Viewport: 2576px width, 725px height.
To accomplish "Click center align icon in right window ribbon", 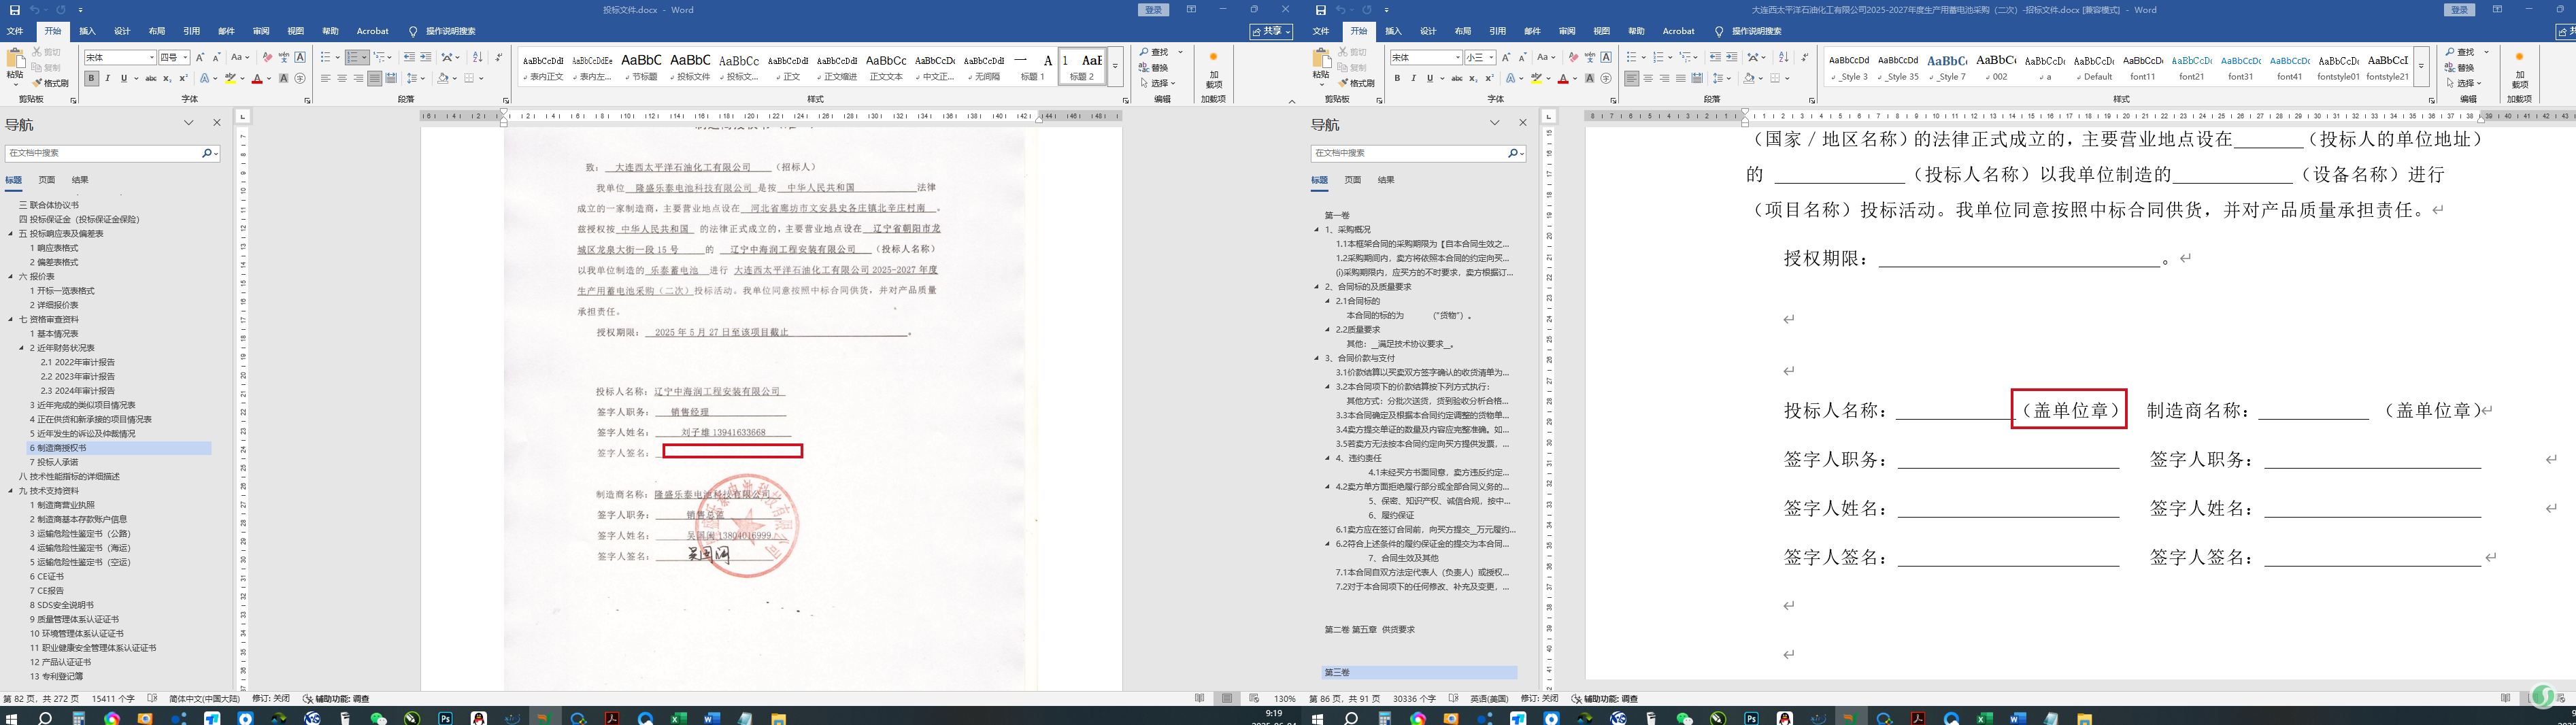I will pos(1648,78).
